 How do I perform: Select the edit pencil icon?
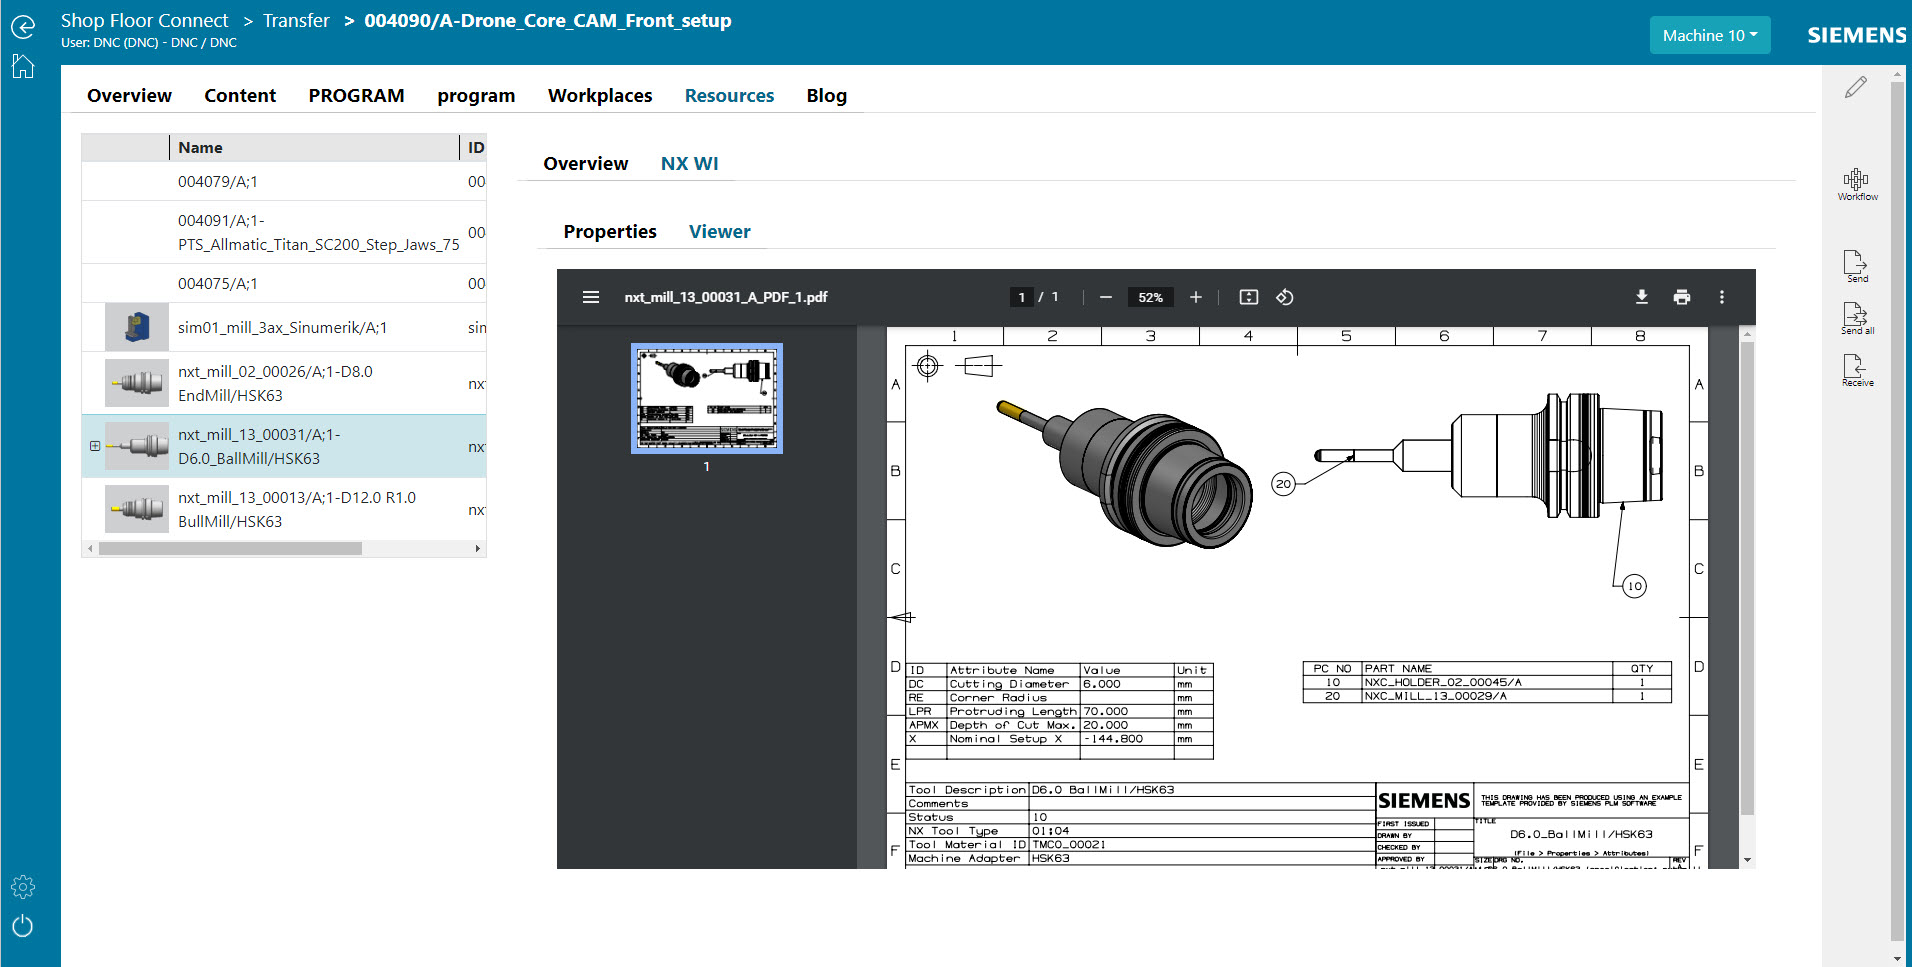tap(1855, 88)
